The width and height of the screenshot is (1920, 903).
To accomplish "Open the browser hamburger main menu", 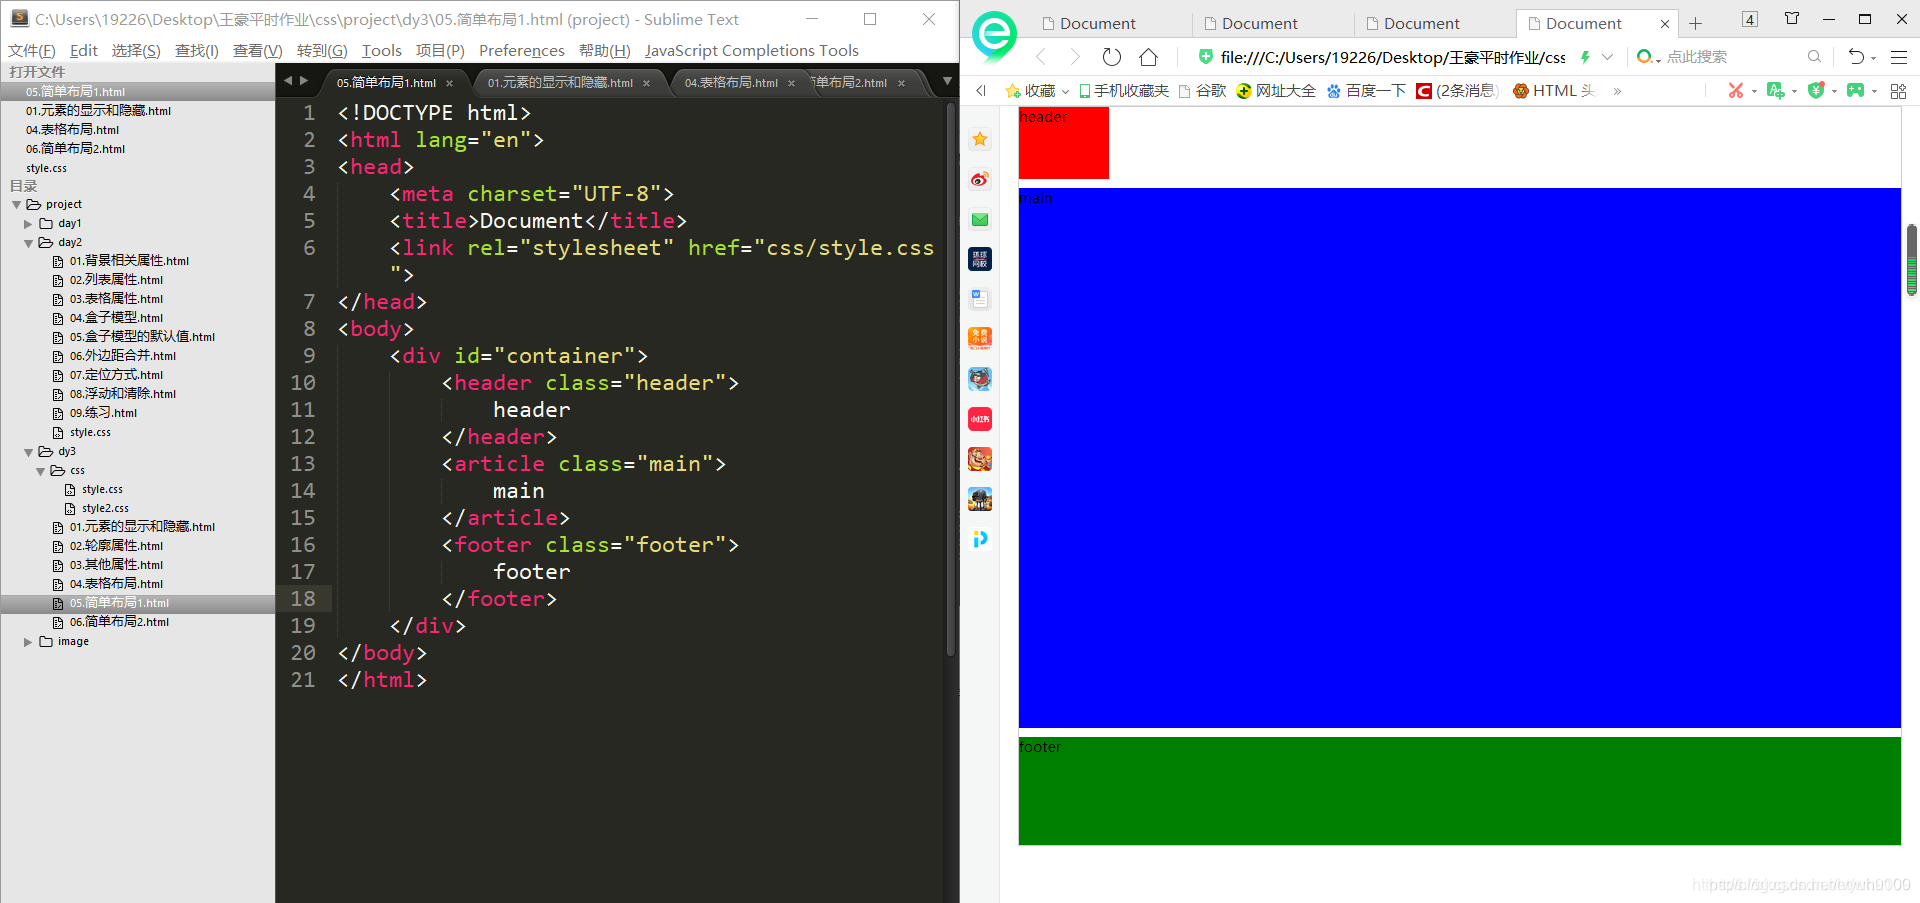I will point(1899,57).
